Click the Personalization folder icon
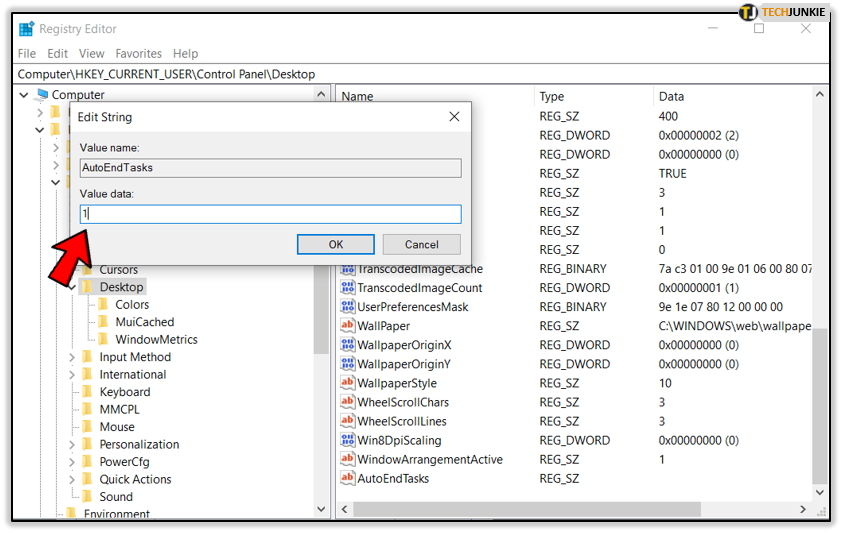Viewport: 842px width, 533px height. pyautogui.click(x=88, y=444)
